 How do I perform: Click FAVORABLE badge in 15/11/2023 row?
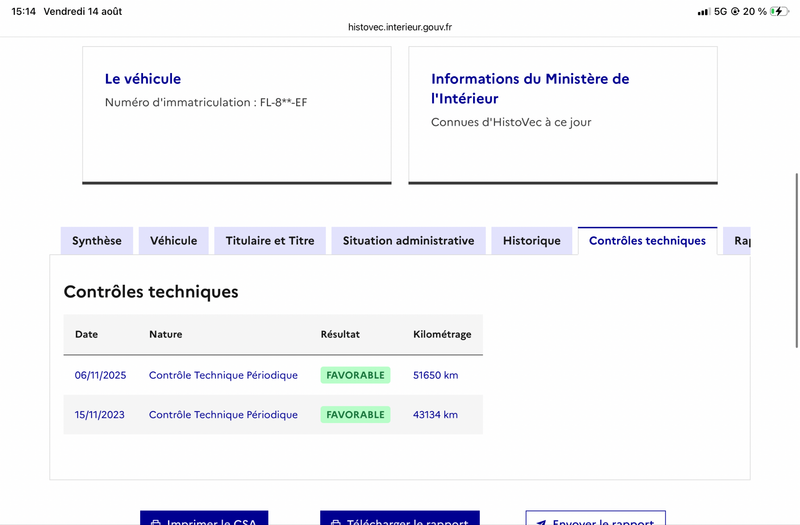[x=355, y=415]
